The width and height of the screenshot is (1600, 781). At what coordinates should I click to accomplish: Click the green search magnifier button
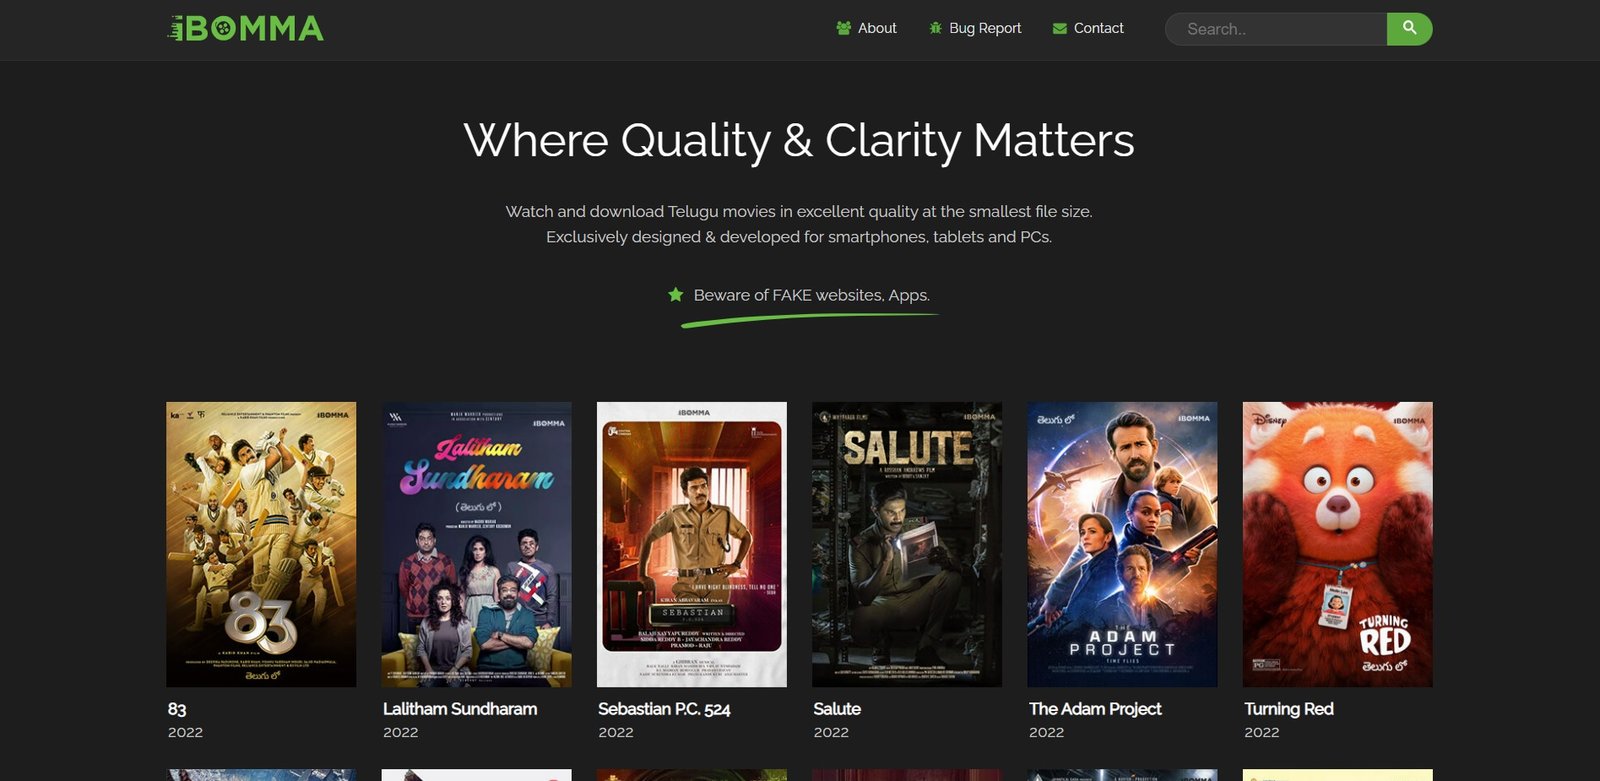point(1410,28)
